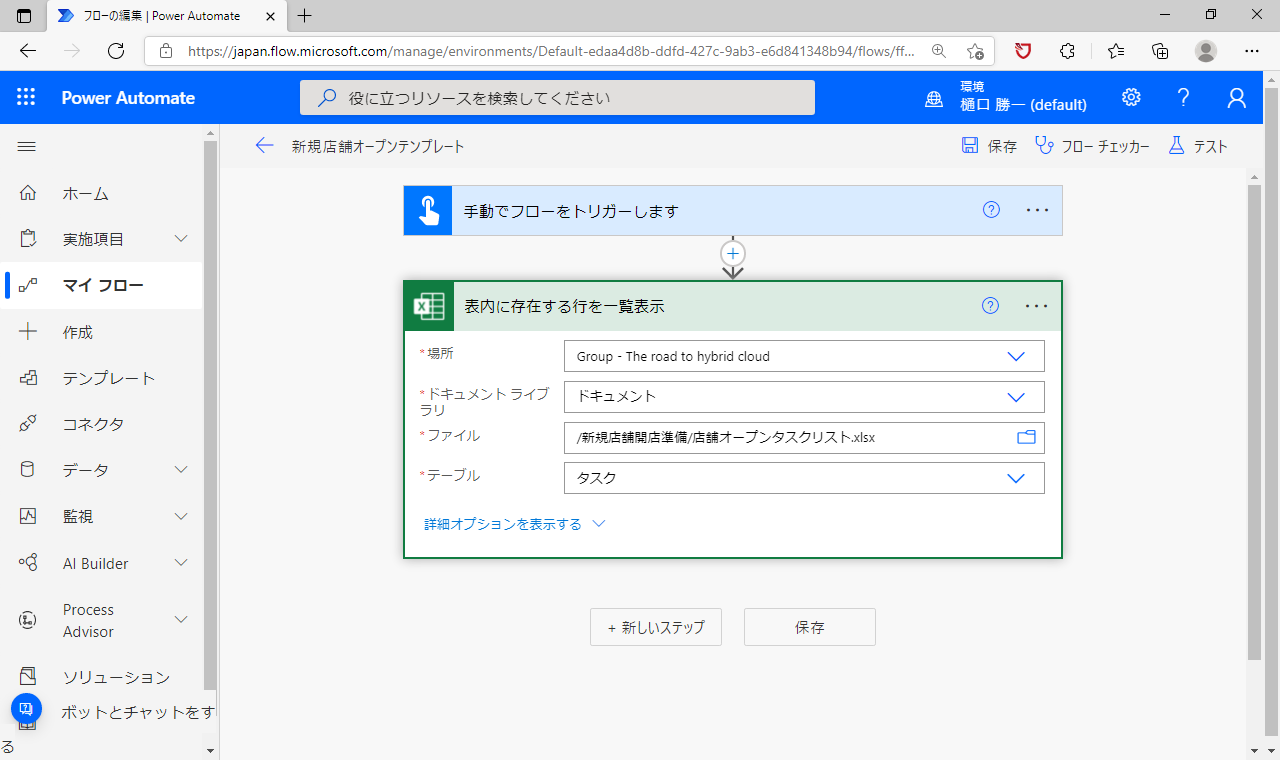Viewport: 1280px width, 760px height.
Task: Click the browser address bar URL
Action: [550, 51]
